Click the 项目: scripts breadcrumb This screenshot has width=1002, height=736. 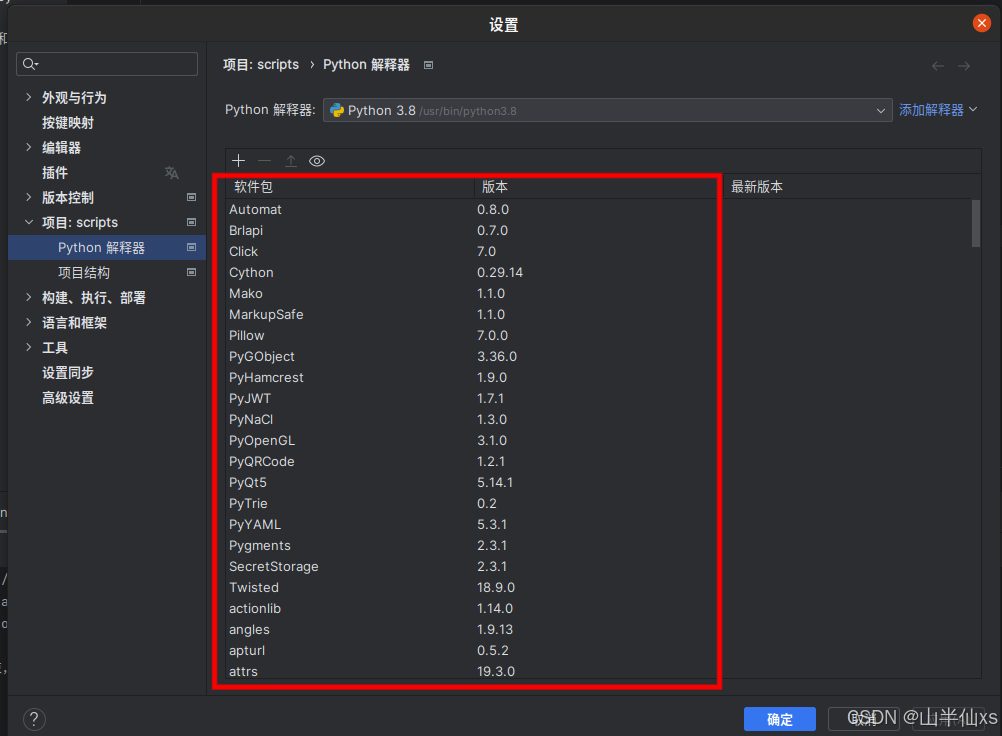(261, 65)
